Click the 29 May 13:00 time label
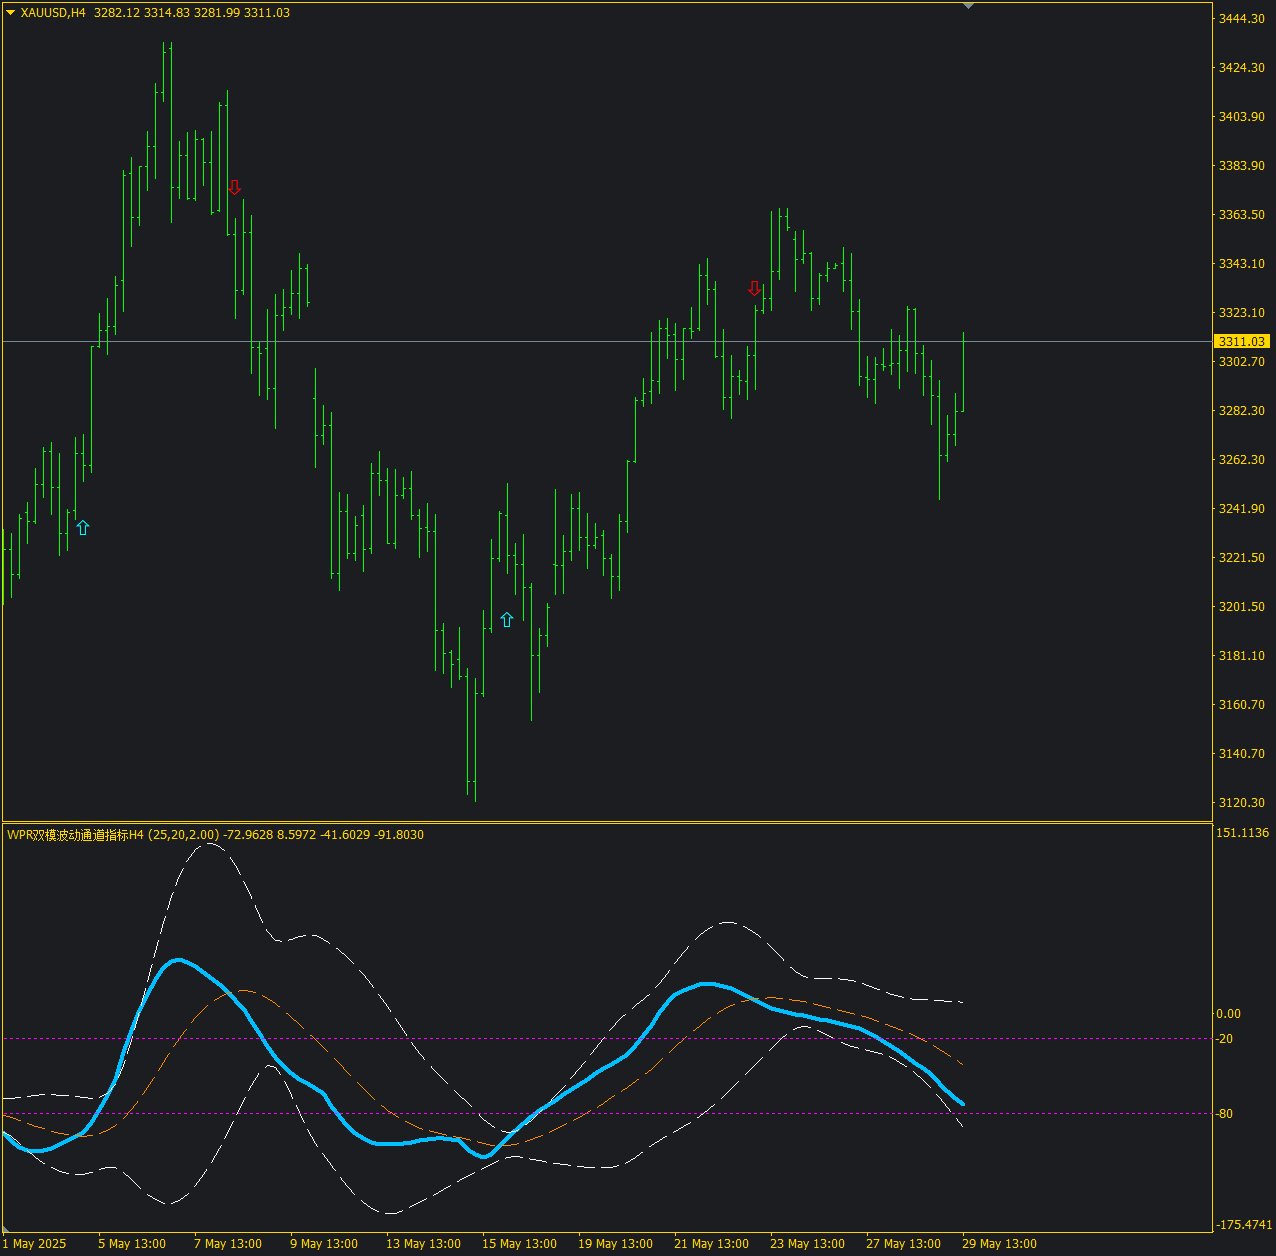1276x1256 pixels. (999, 1244)
